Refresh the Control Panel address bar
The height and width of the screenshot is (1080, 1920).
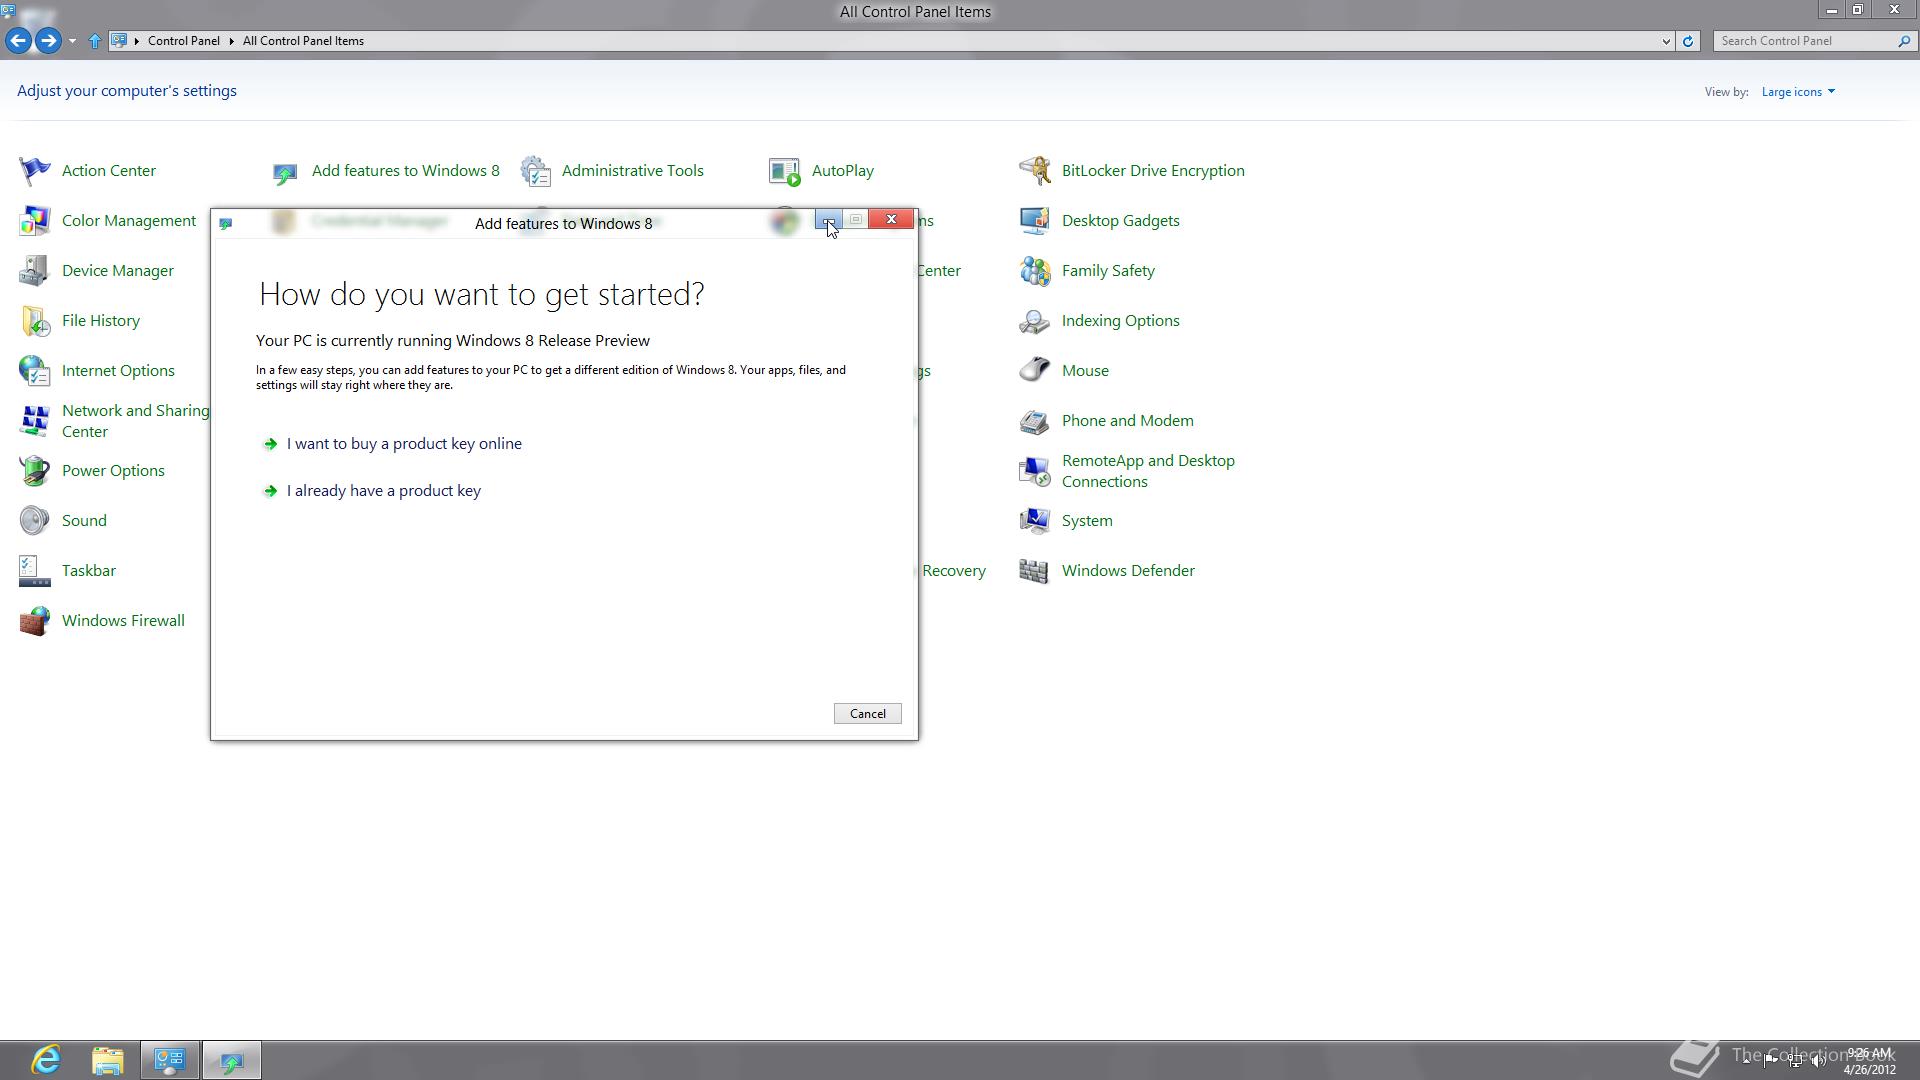(x=1688, y=41)
